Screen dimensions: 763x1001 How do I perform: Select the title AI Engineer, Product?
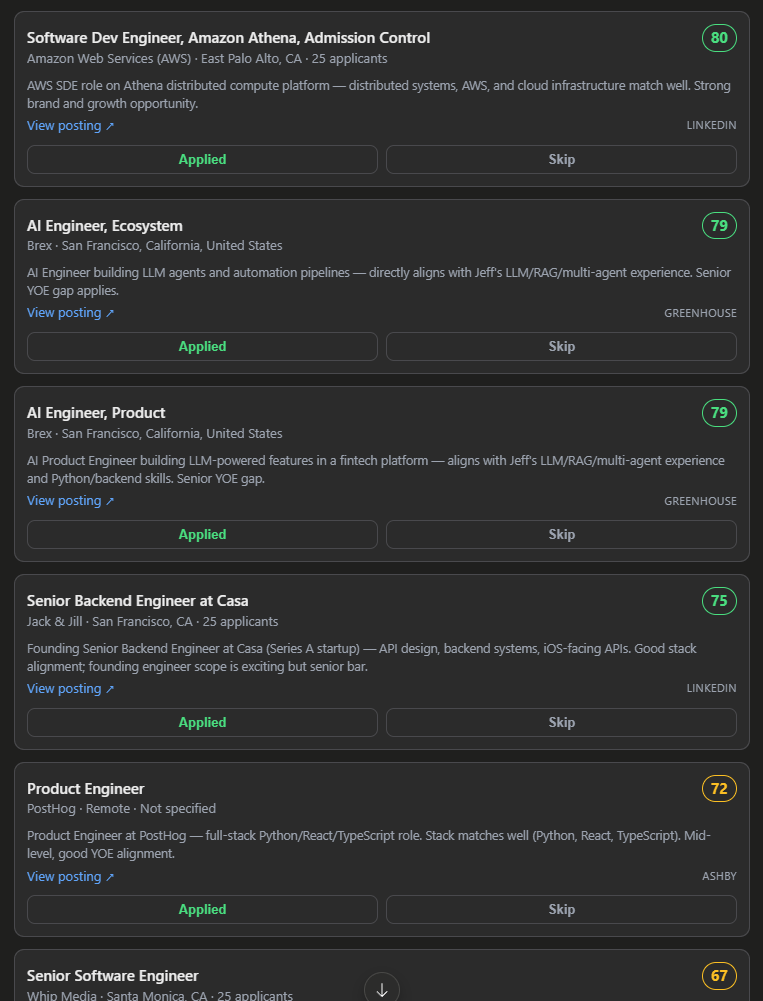coord(96,412)
